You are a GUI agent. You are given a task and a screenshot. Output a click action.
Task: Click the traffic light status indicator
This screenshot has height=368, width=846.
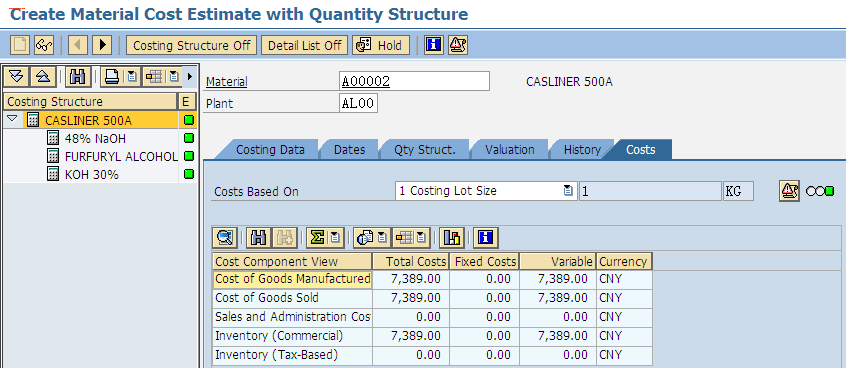click(x=820, y=191)
